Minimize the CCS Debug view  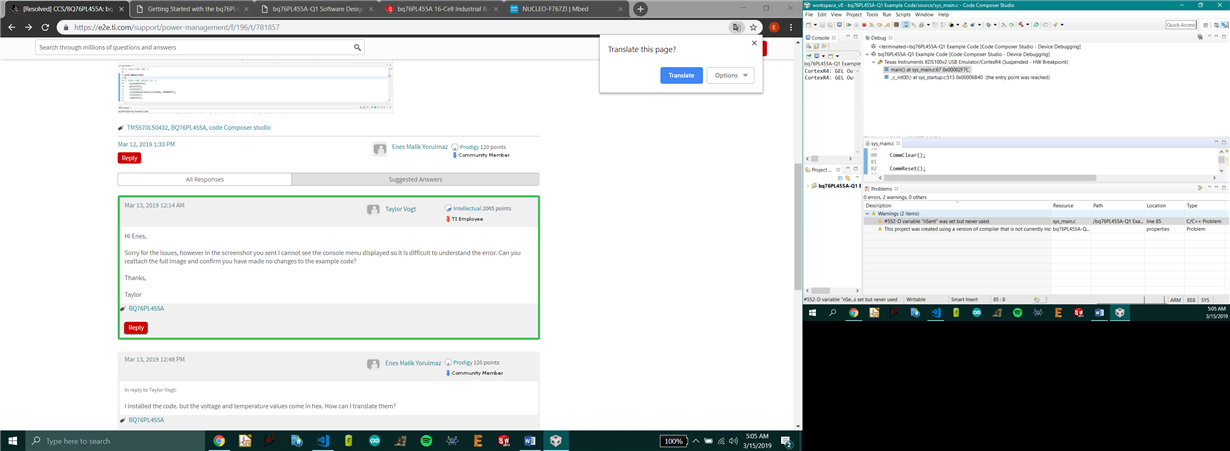tap(1214, 37)
